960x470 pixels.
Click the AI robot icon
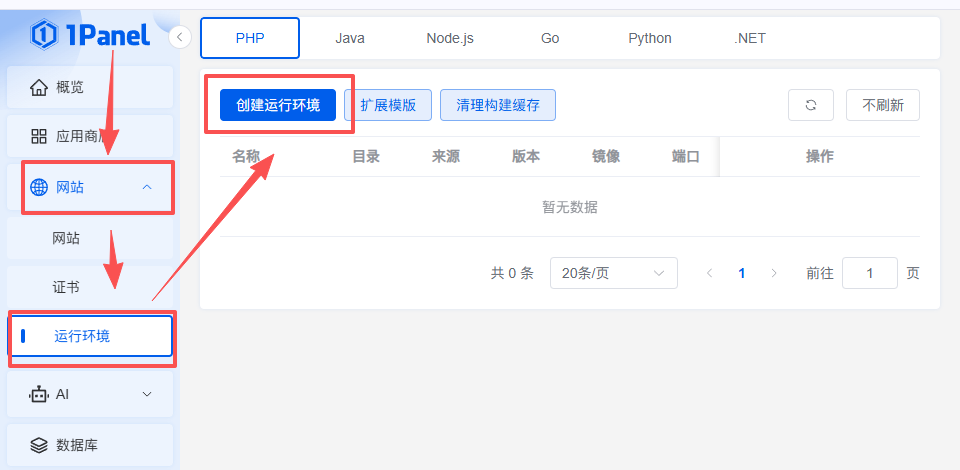39,394
